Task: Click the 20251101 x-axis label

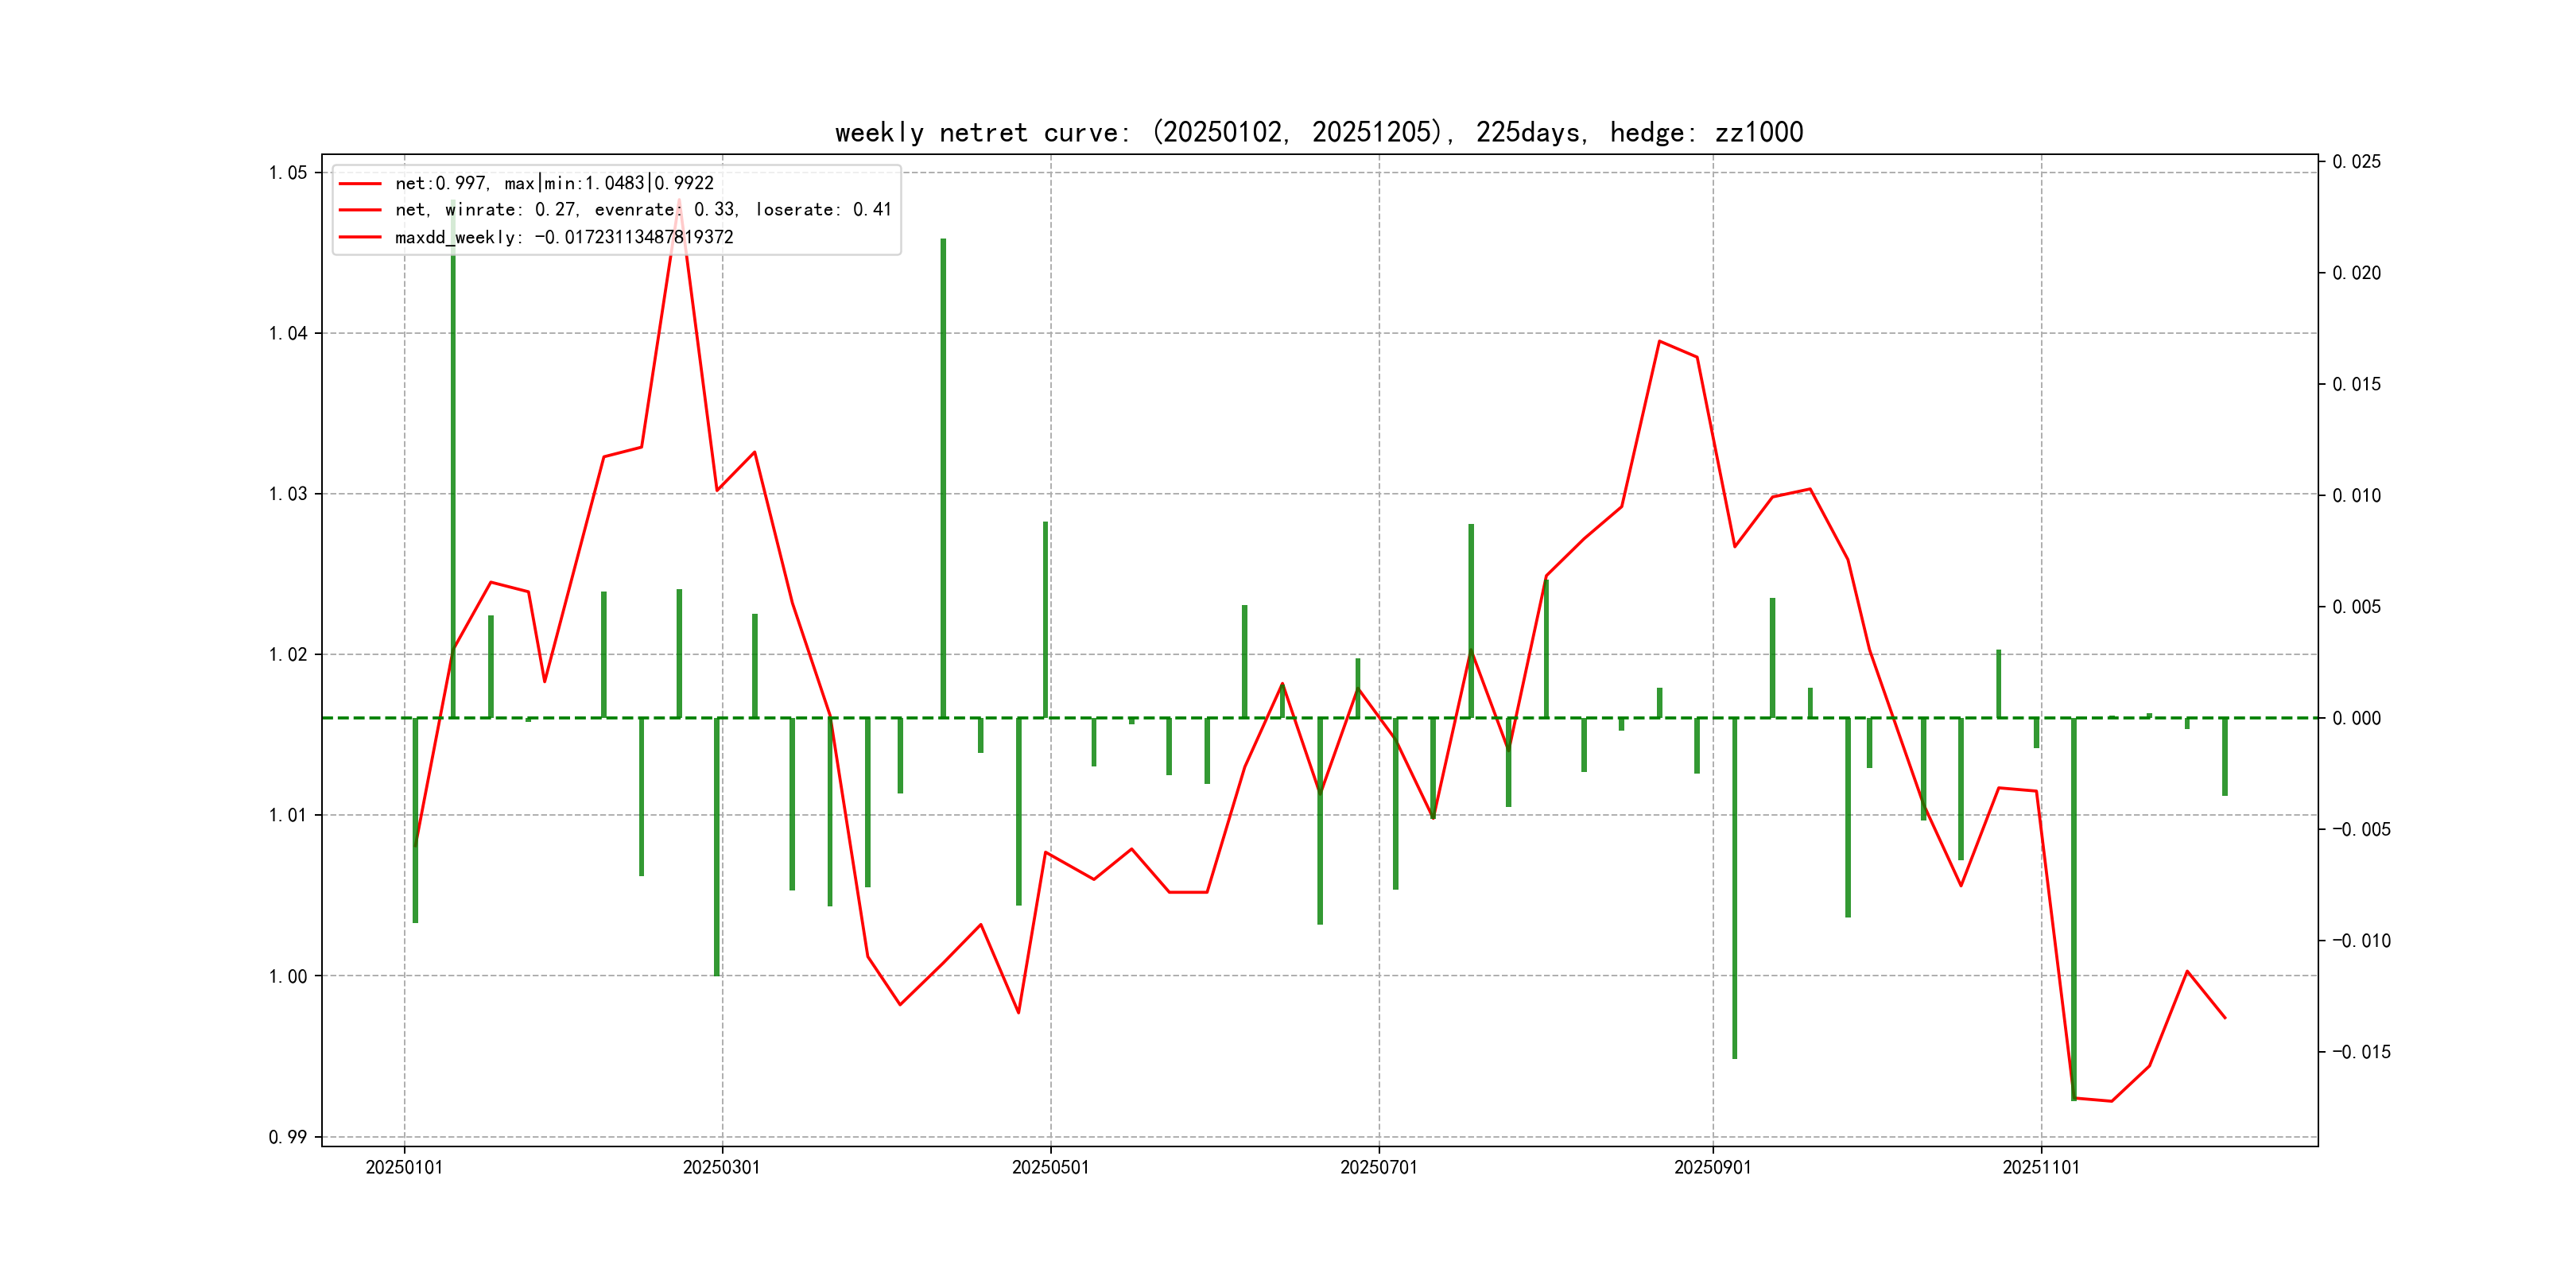Action: (2040, 1167)
